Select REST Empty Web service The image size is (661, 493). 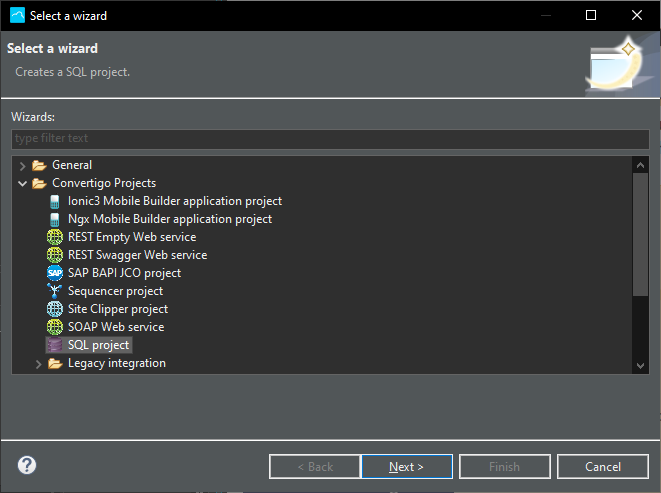tap(132, 237)
